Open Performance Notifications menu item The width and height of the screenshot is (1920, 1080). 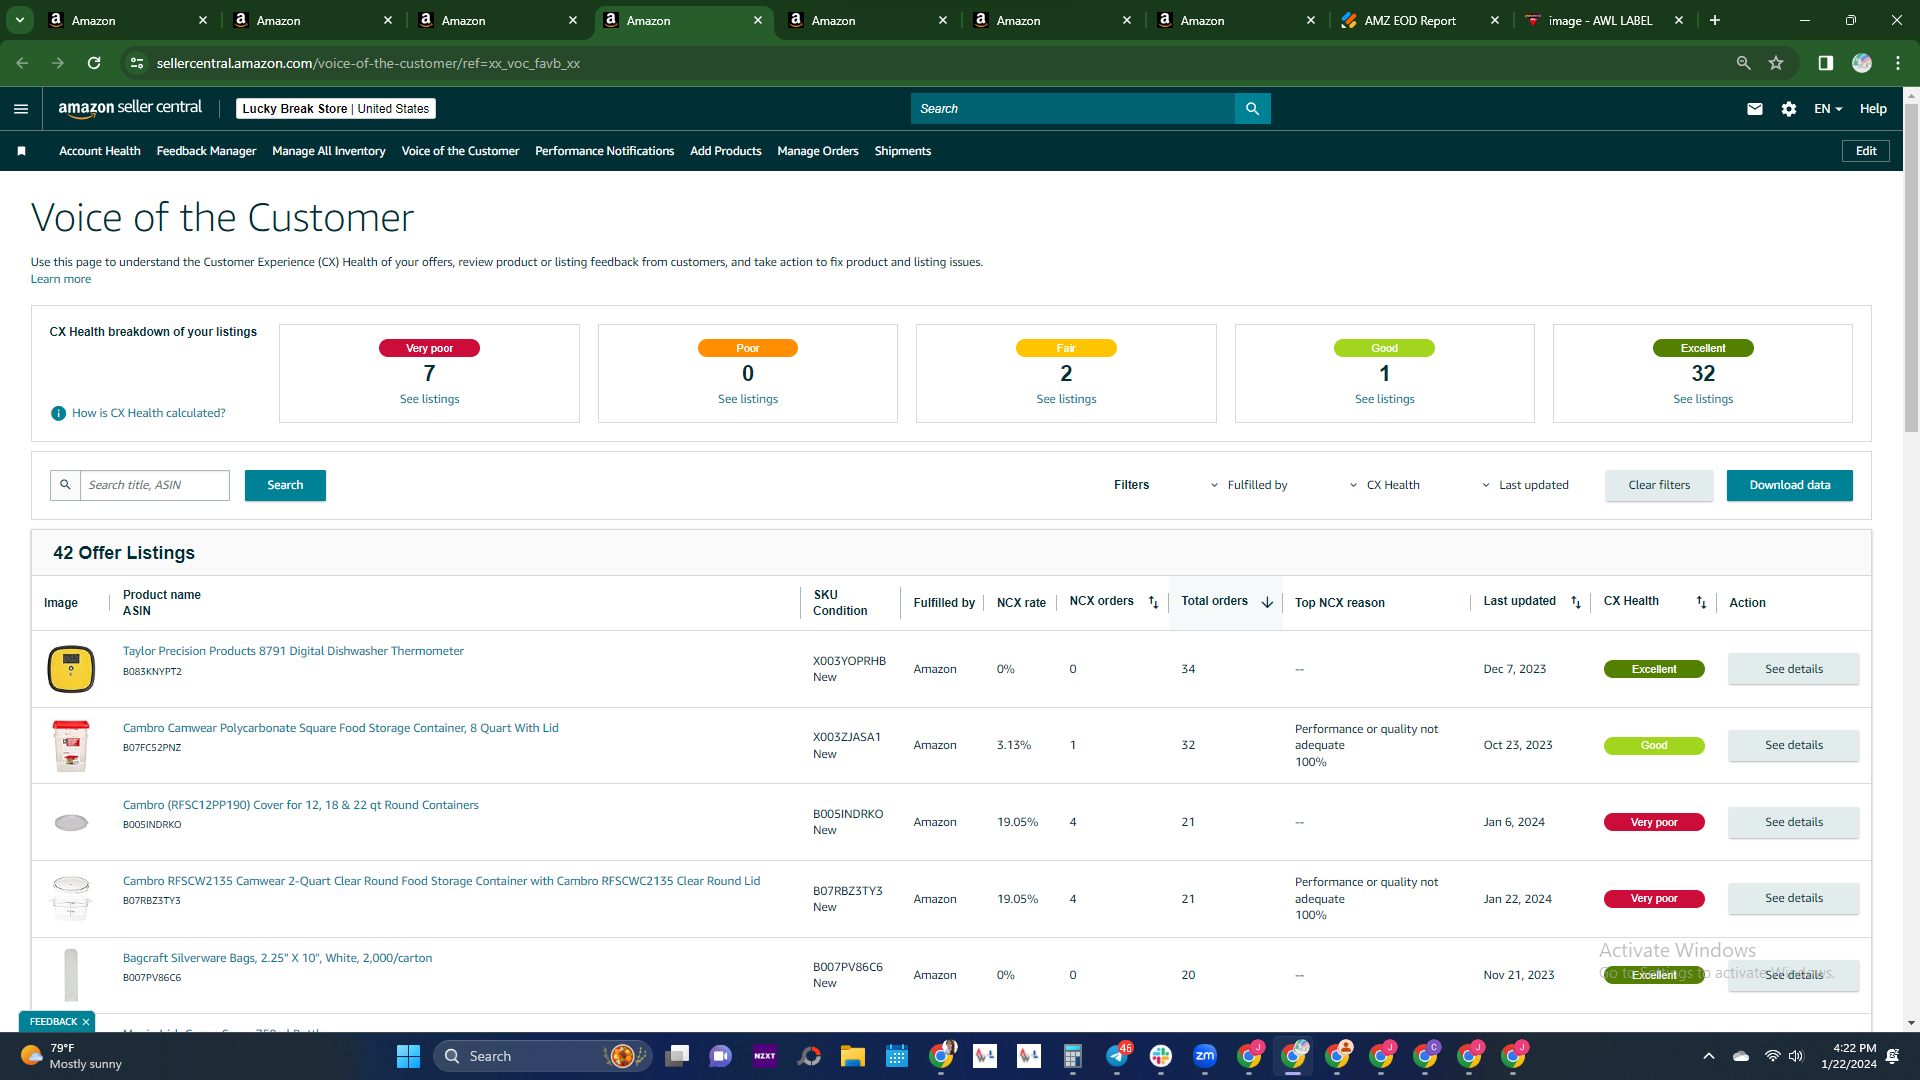604,151
